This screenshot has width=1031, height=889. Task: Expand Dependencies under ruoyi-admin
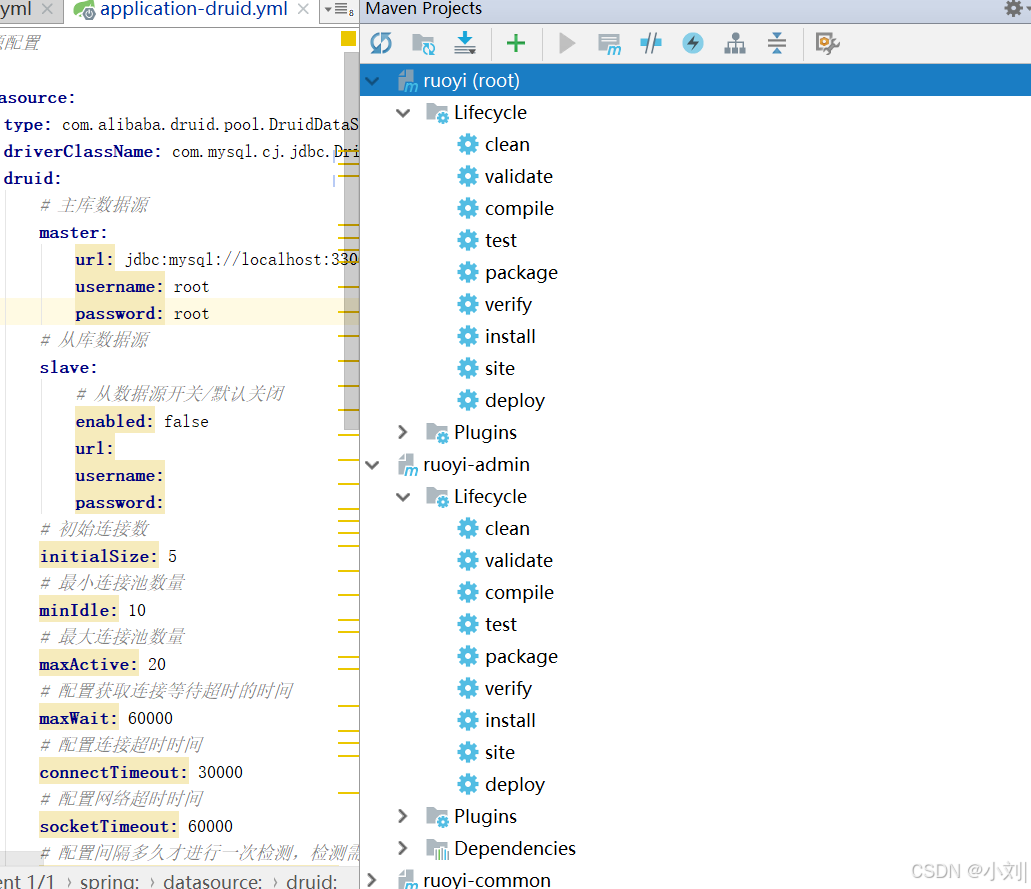click(x=403, y=849)
